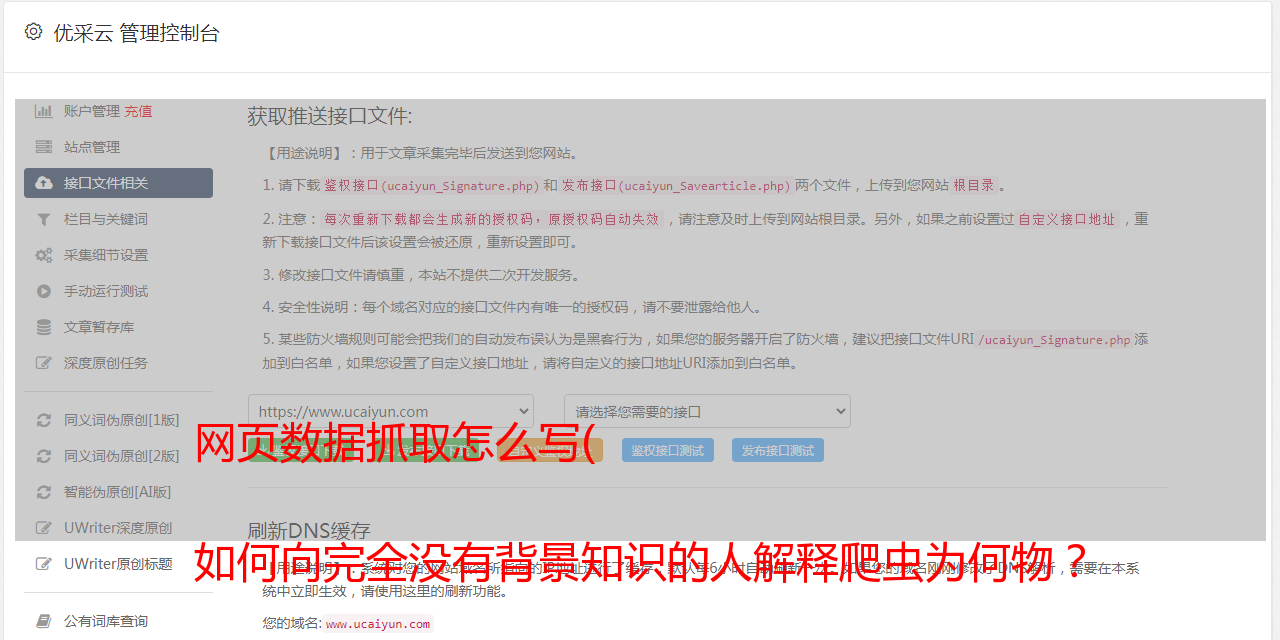1280x640 pixels.
Task: Open 账户管理 via its bar-chart icon
Action: pos(44,111)
